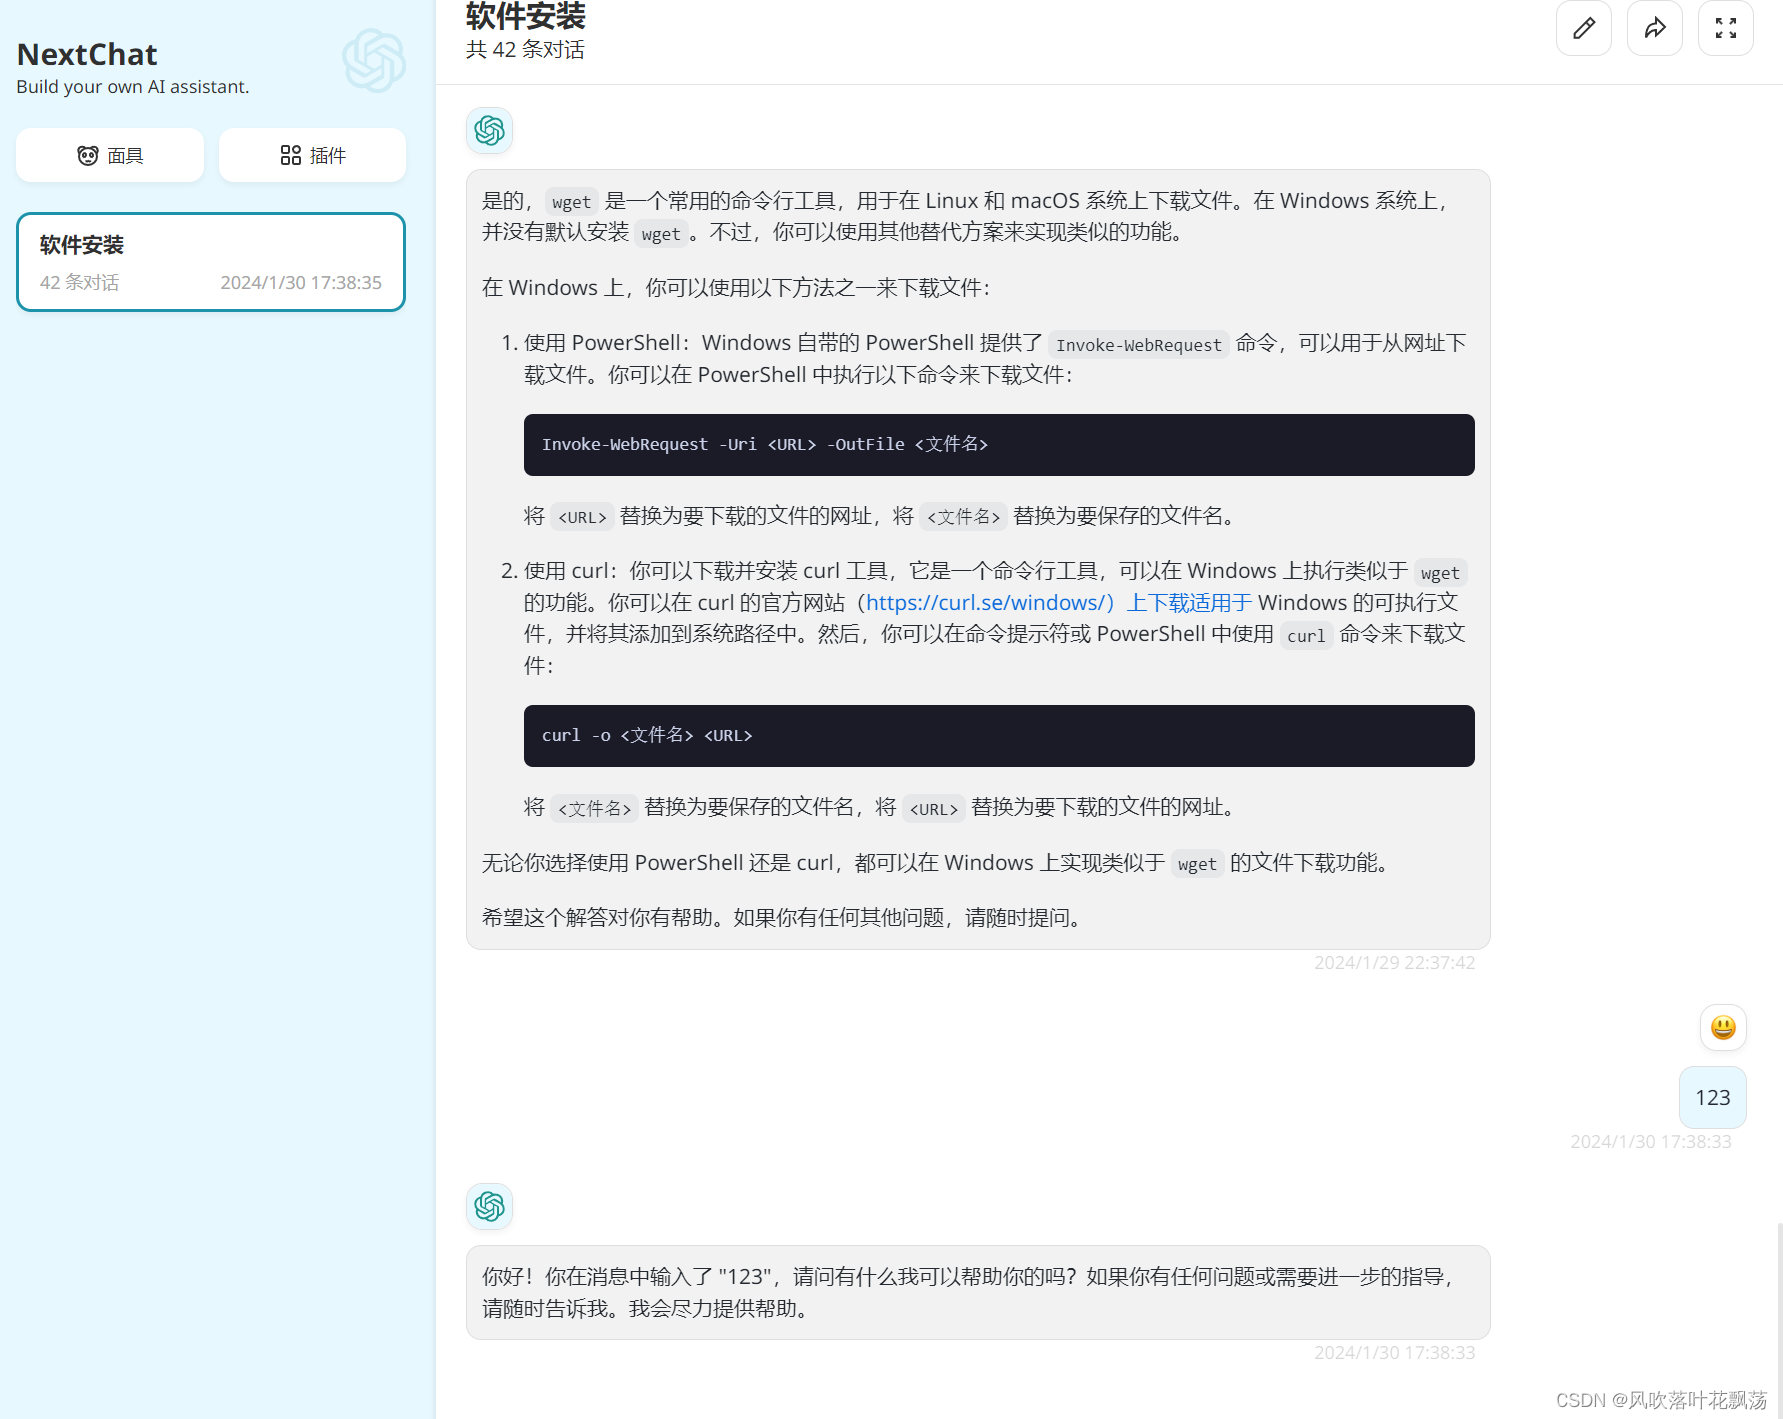The width and height of the screenshot is (1783, 1419).
Task: Select the 软件安装 conversation card
Action: [211, 262]
